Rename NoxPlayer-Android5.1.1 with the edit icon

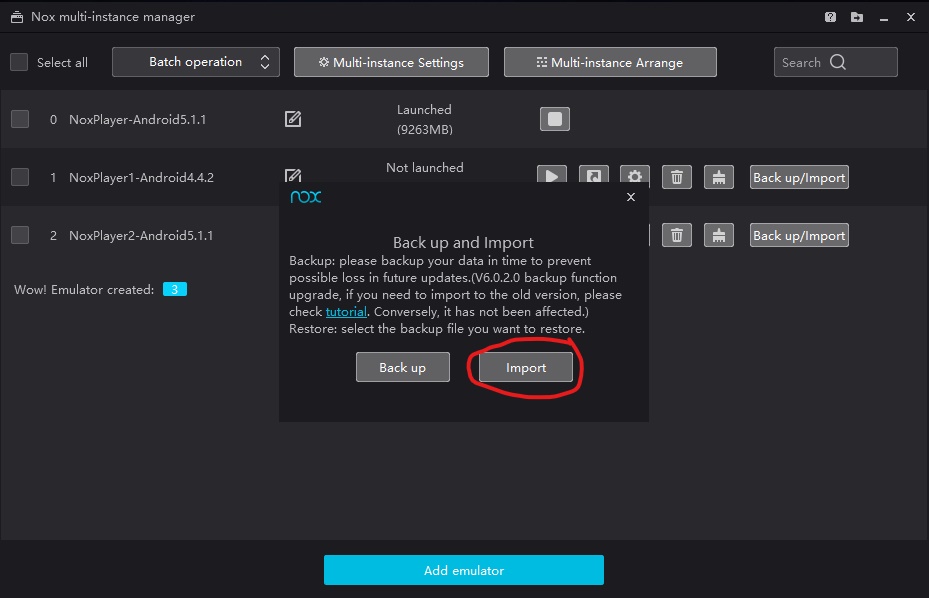point(293,119)
